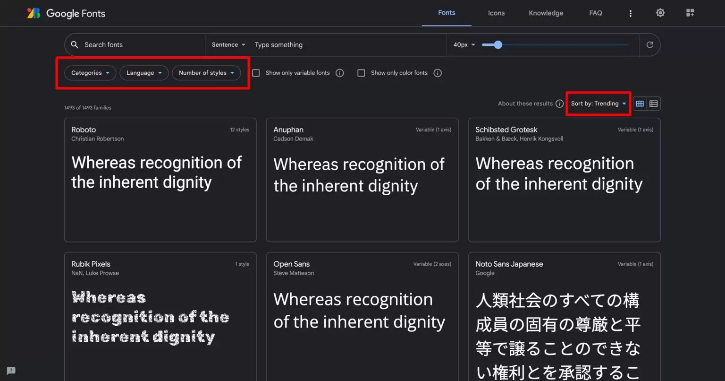This screenshot has height=381, width=725.
Task: Switch to grid view layout
Action: click(640, 104)
